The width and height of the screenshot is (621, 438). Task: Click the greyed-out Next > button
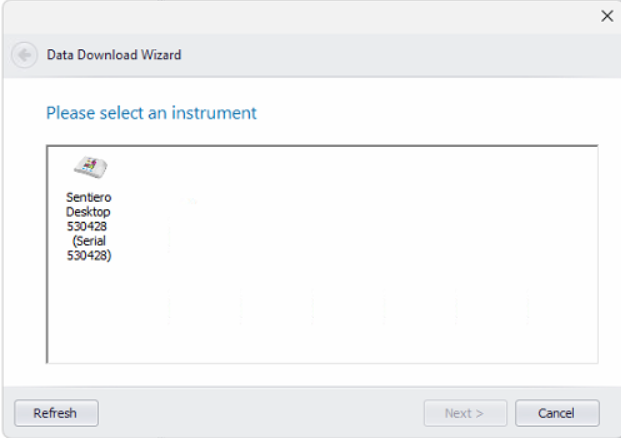point(465,413)
